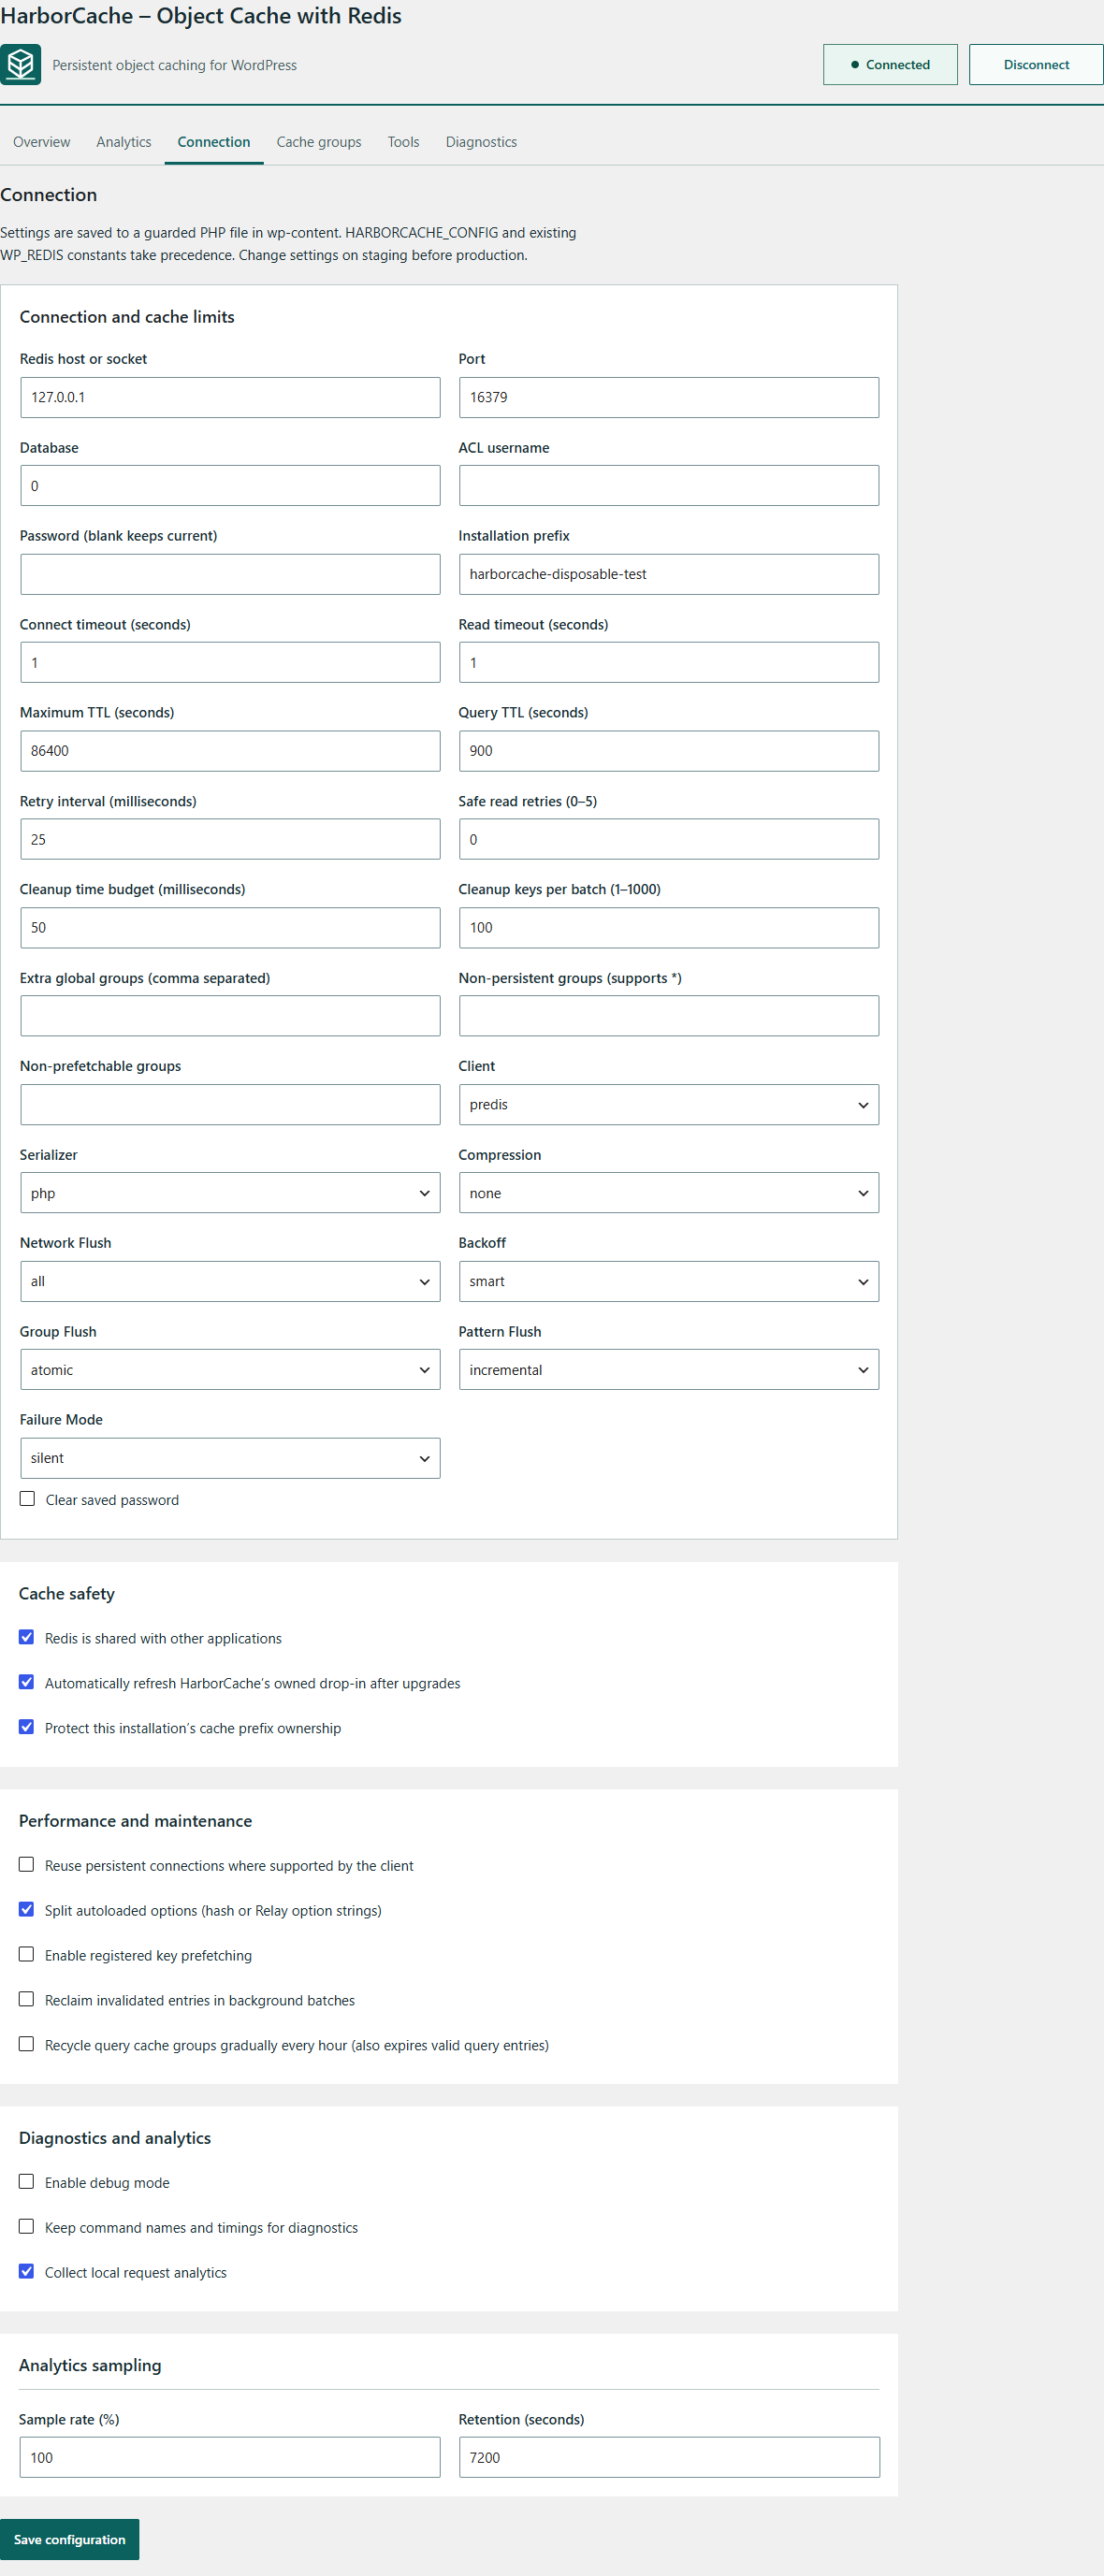Click the Connected status indicator
The width and height of the screenshot is (1104, 2576).
pos(890,65)
